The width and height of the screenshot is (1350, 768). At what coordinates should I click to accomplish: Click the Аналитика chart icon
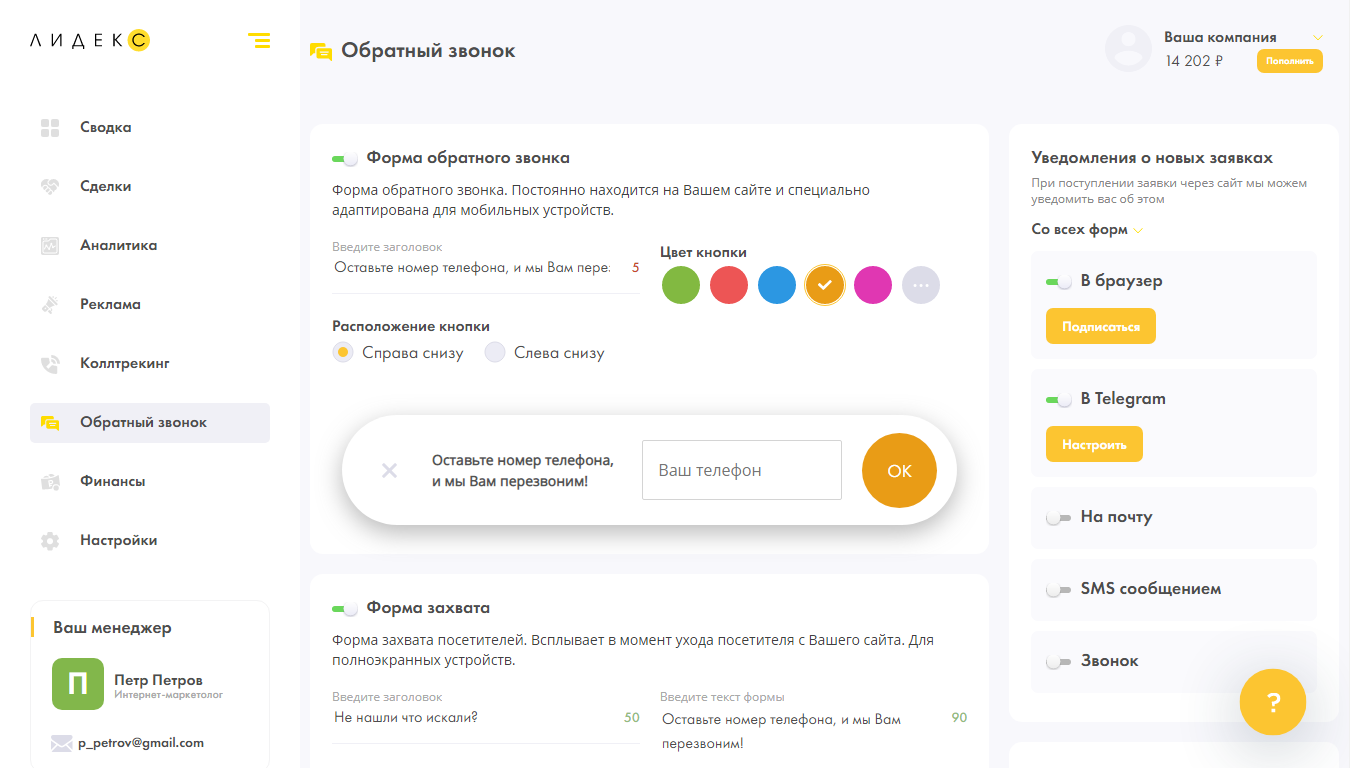click(x=50, y=246)
